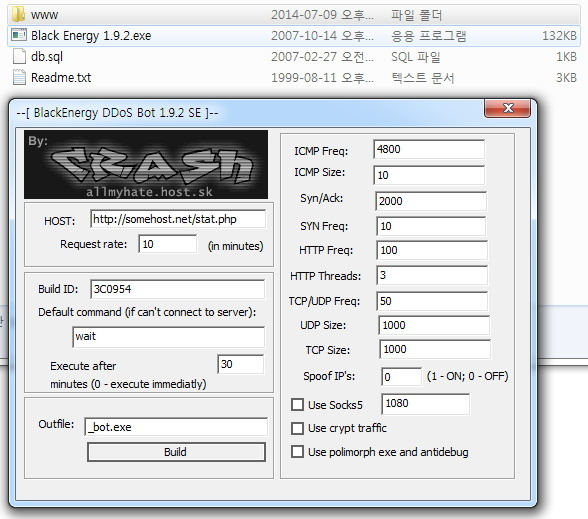The image size is (588, 519).
Task: Select the db.sql file name
Action: [x=47, y=57]
